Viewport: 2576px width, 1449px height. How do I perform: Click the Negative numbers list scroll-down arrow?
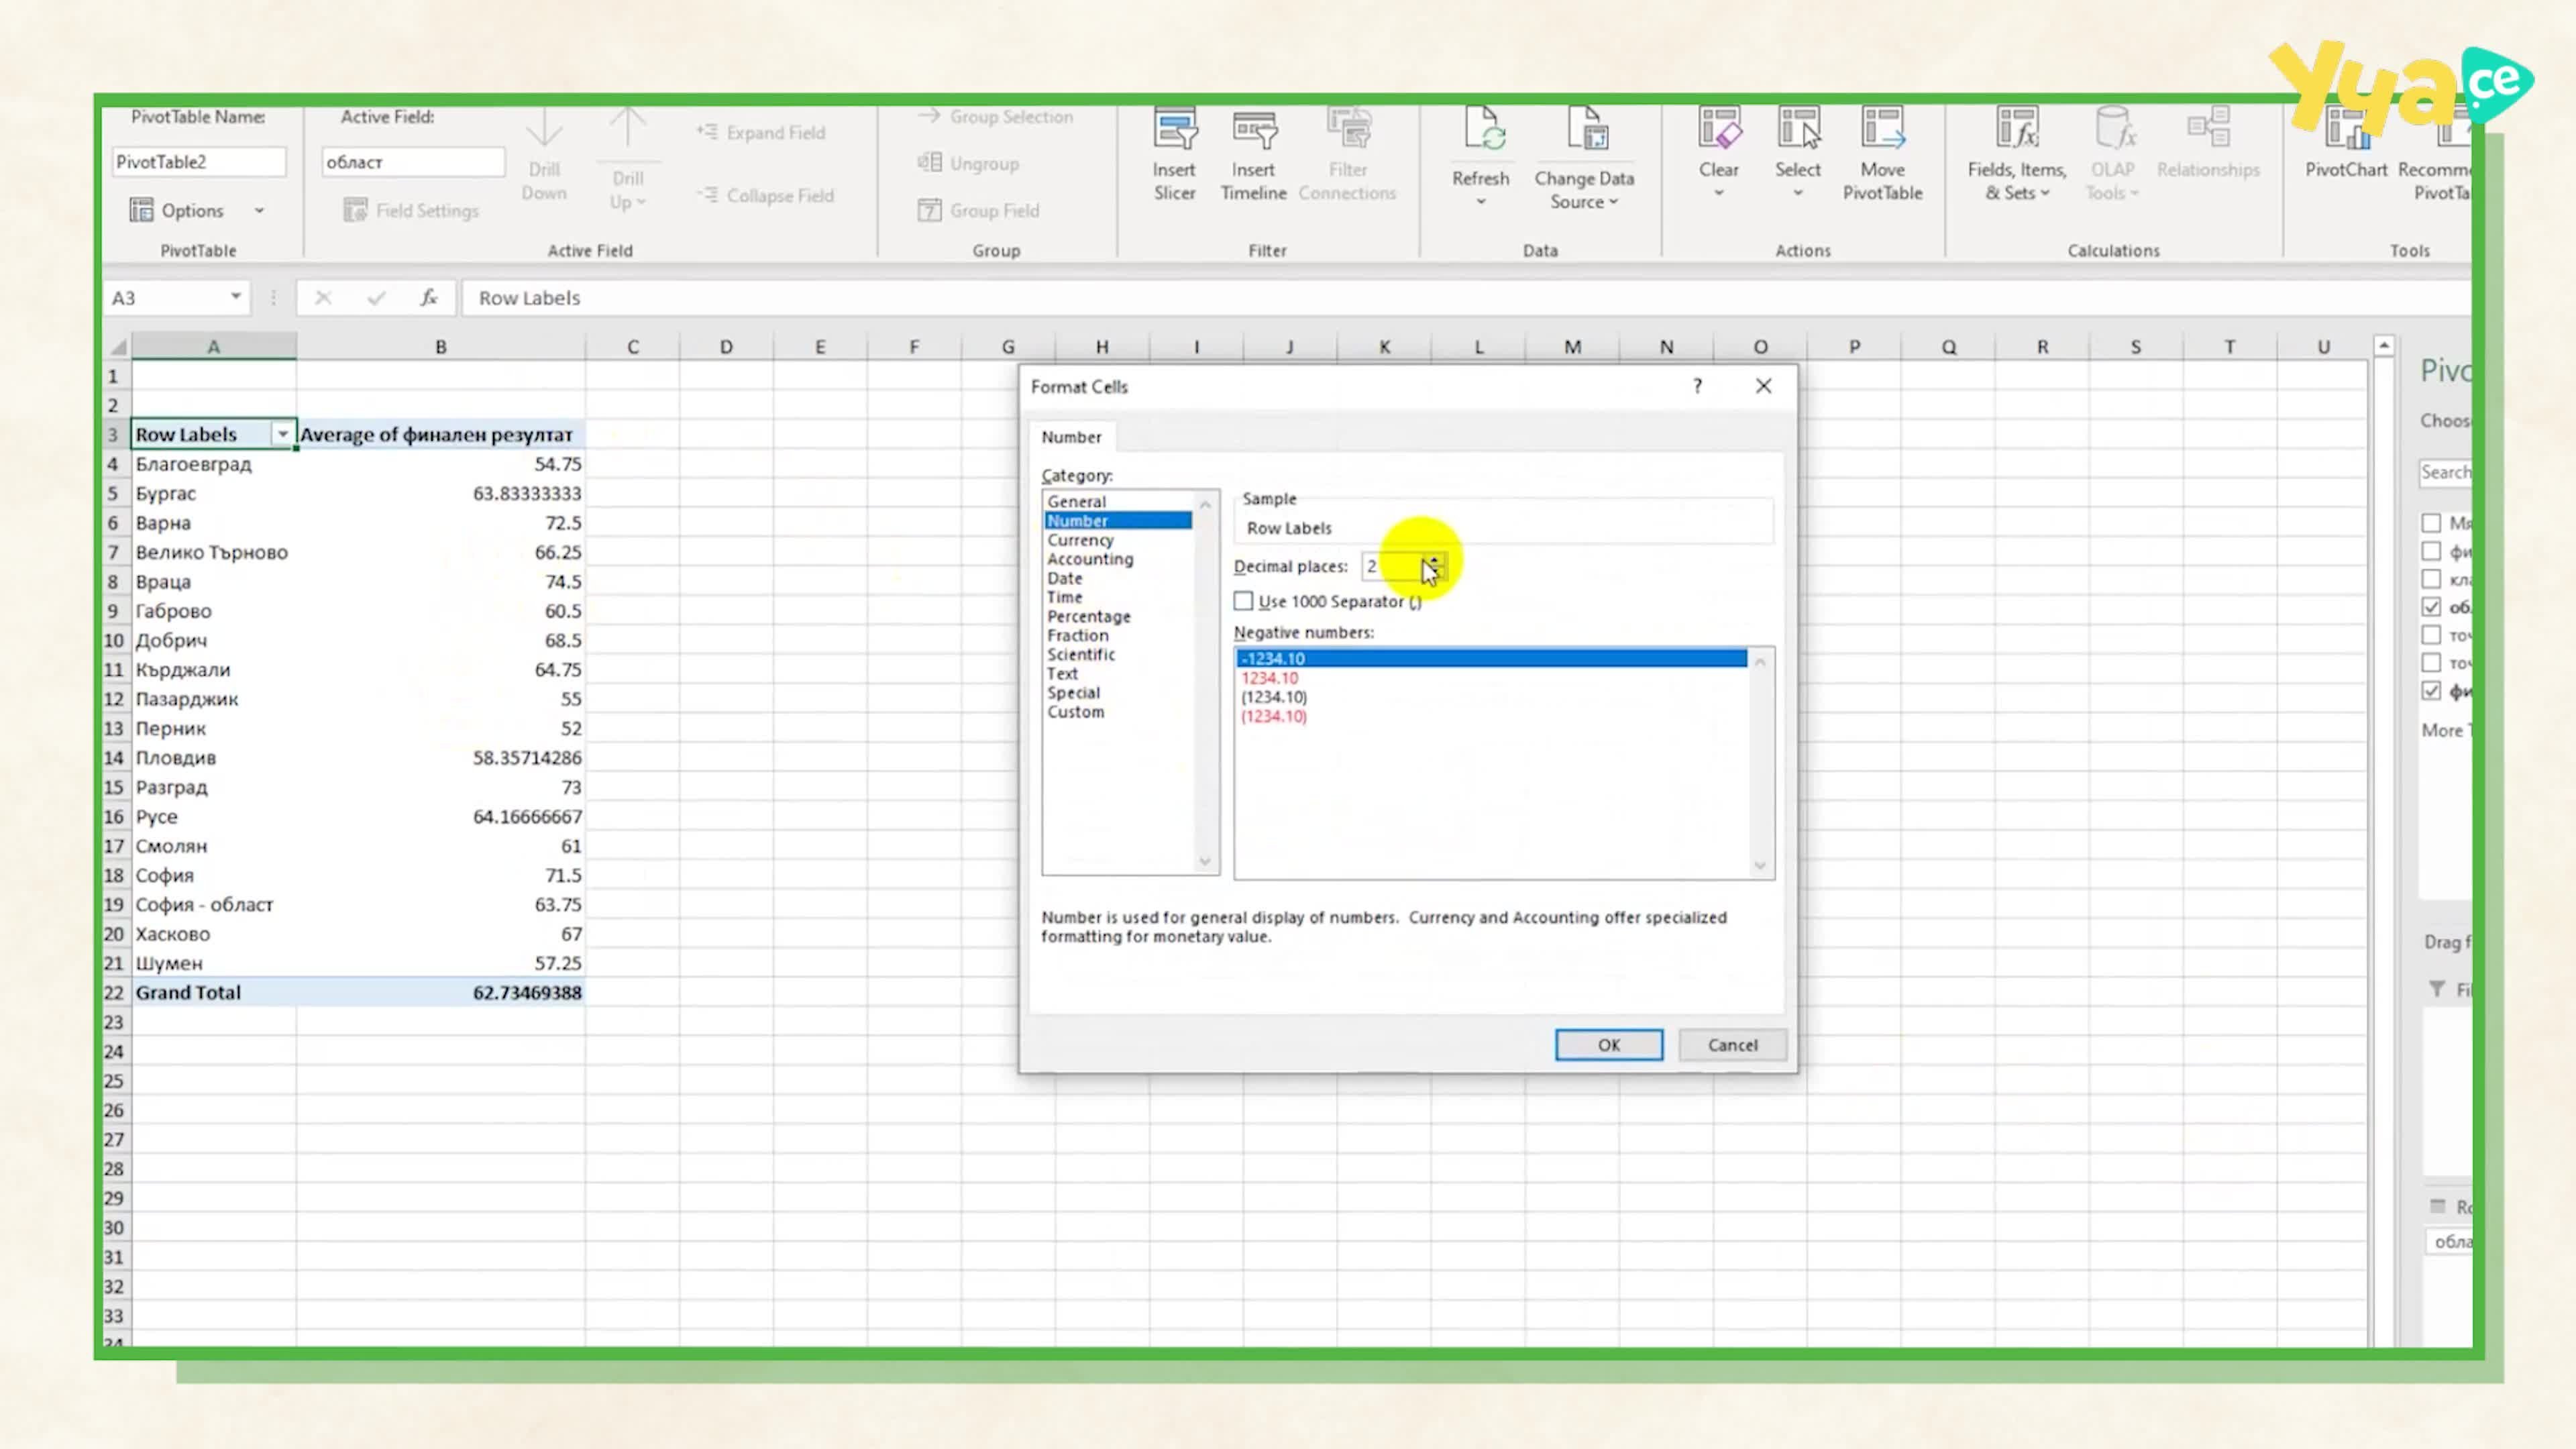[1760, 866]
